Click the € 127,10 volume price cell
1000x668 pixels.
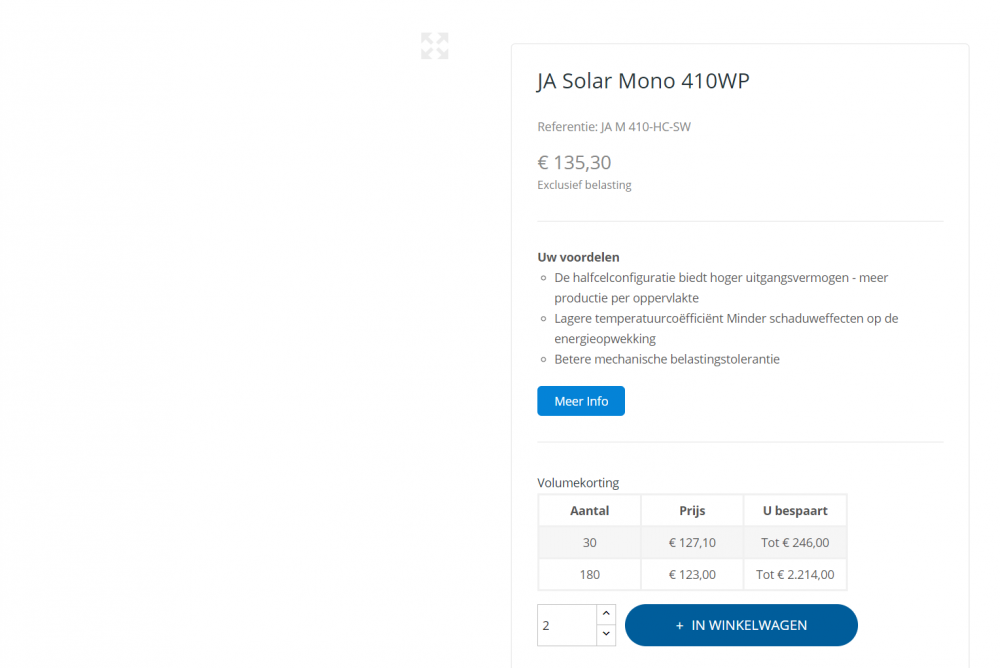pyautogui.click(x=692, y=543)
